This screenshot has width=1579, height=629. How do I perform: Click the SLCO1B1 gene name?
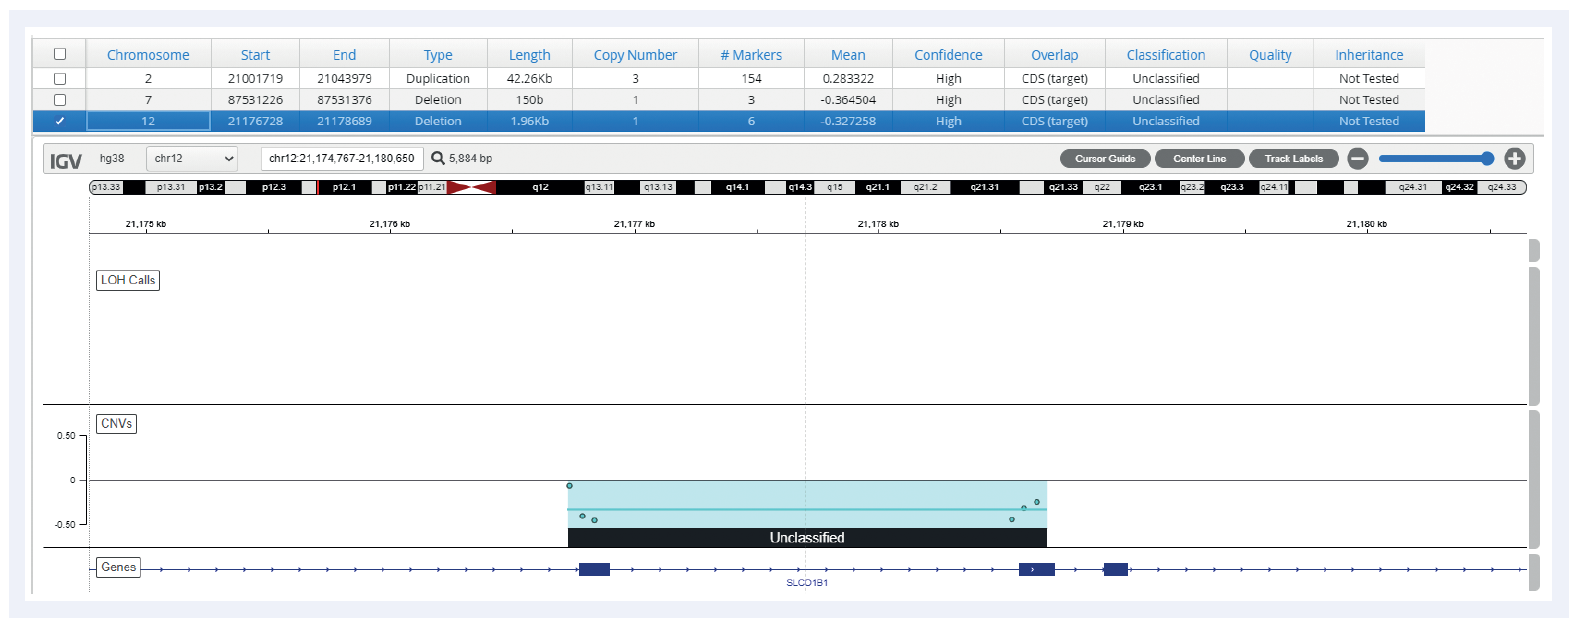[807, 583]
